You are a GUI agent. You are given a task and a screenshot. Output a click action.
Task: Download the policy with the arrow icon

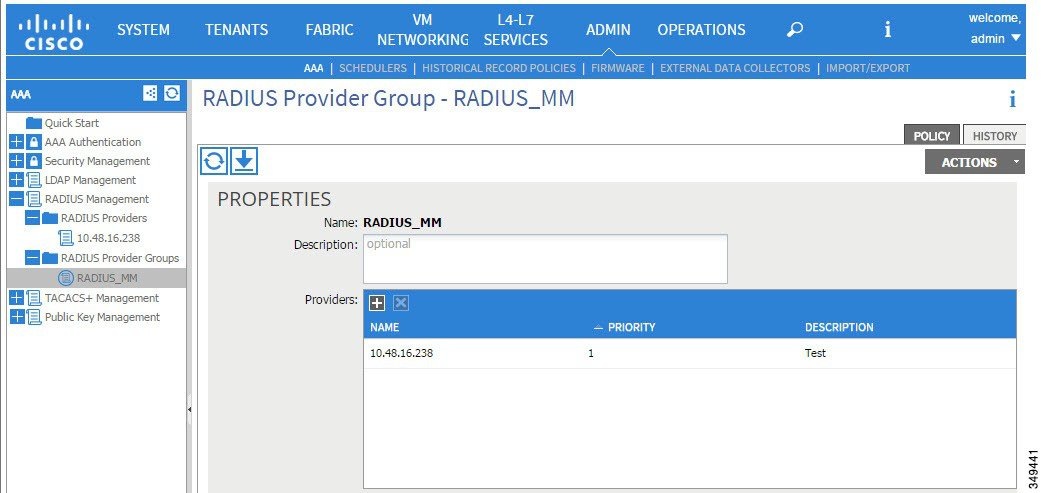click(x=244, y=161)
